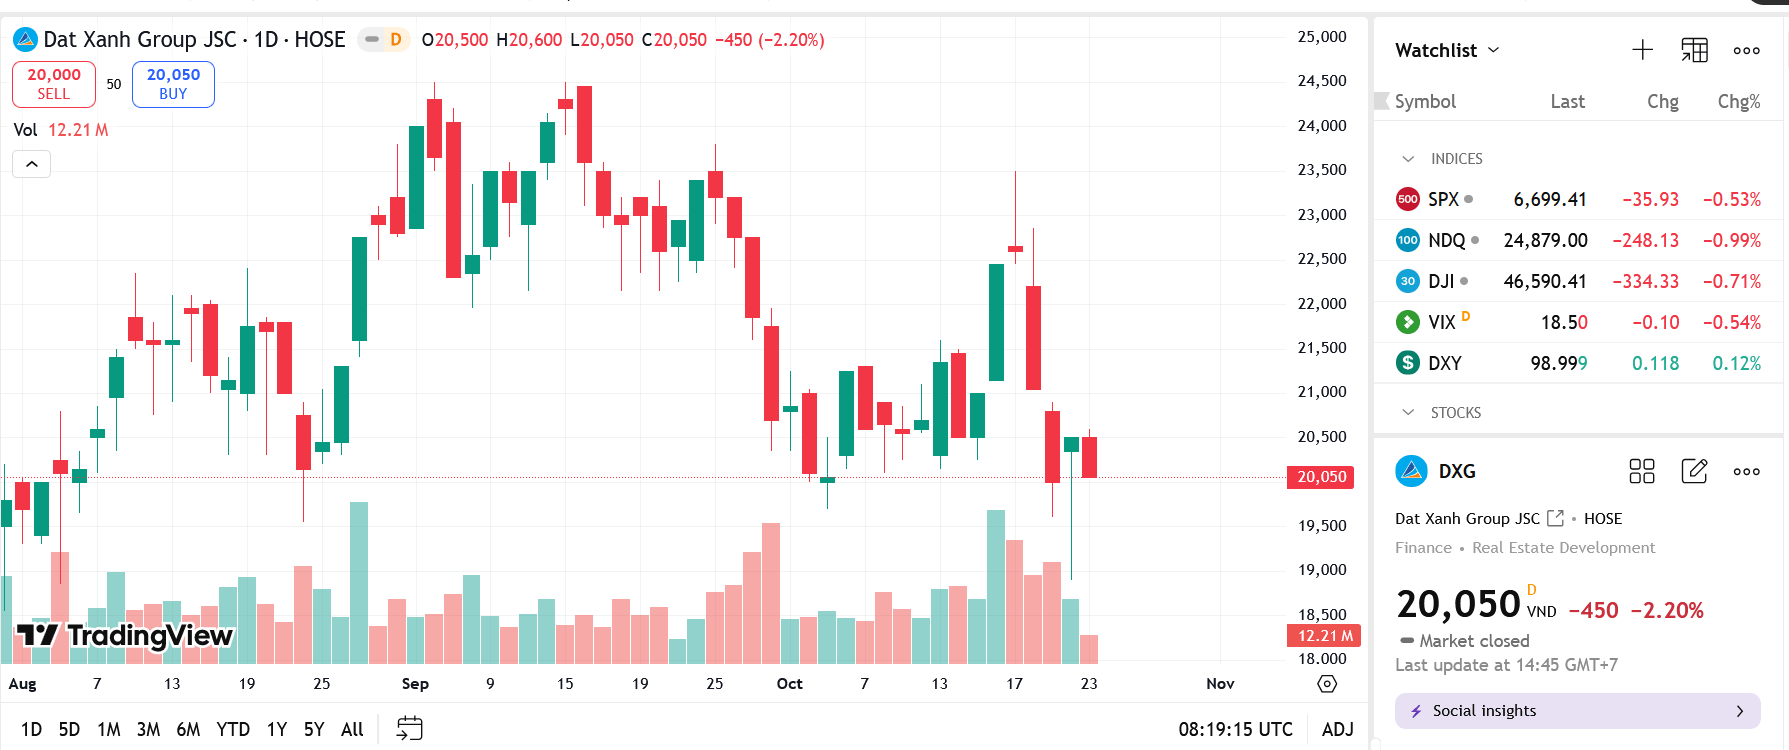
Task: Select the 3M time range
Action: [148, 729]
